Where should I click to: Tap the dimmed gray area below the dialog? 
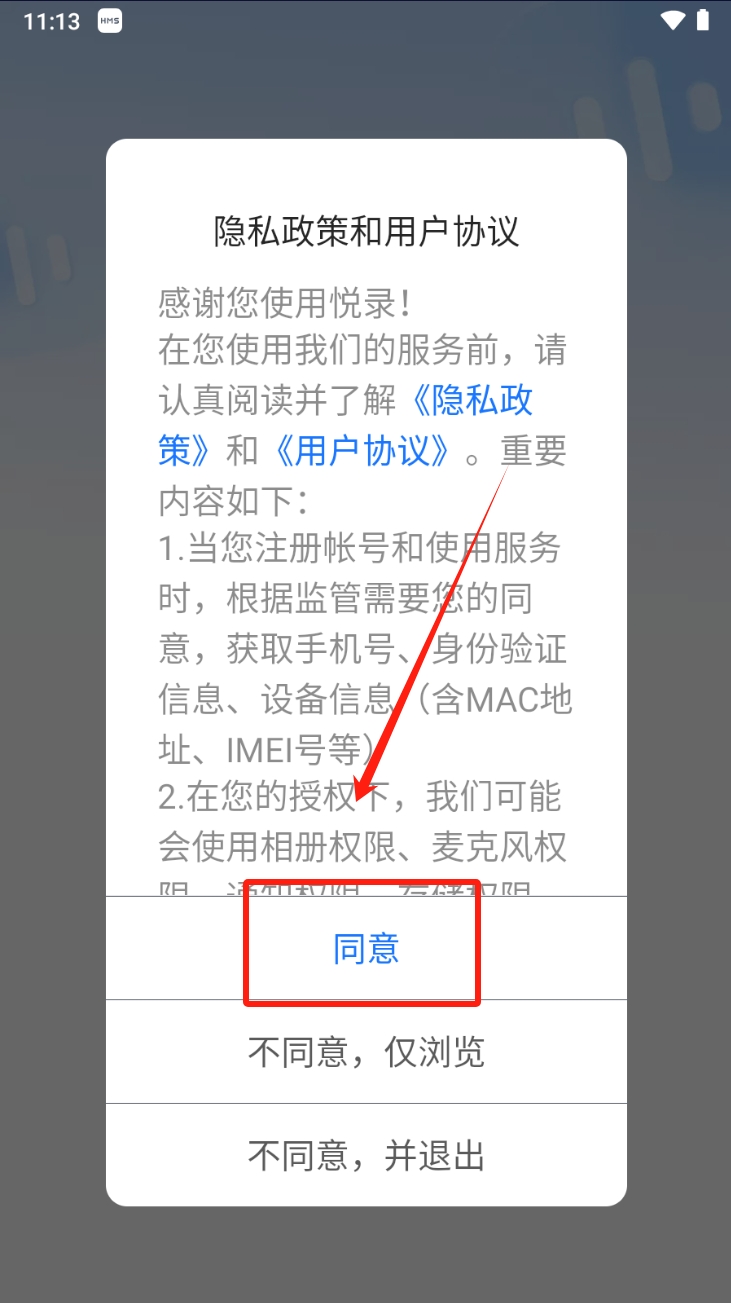pos(366,1255)
